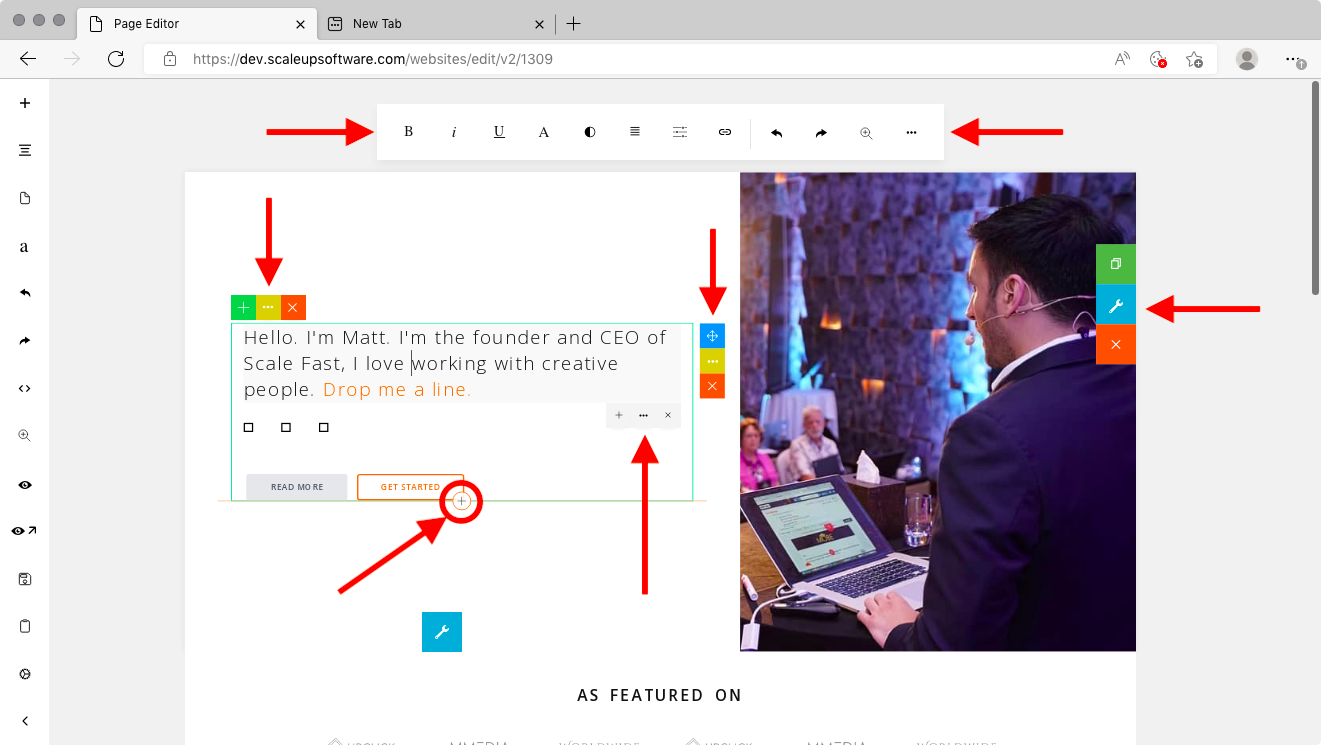Open the half-circle contrast icon in toolbar
The width and height of the screenshot is (1321, 745).
click(590, 132)
